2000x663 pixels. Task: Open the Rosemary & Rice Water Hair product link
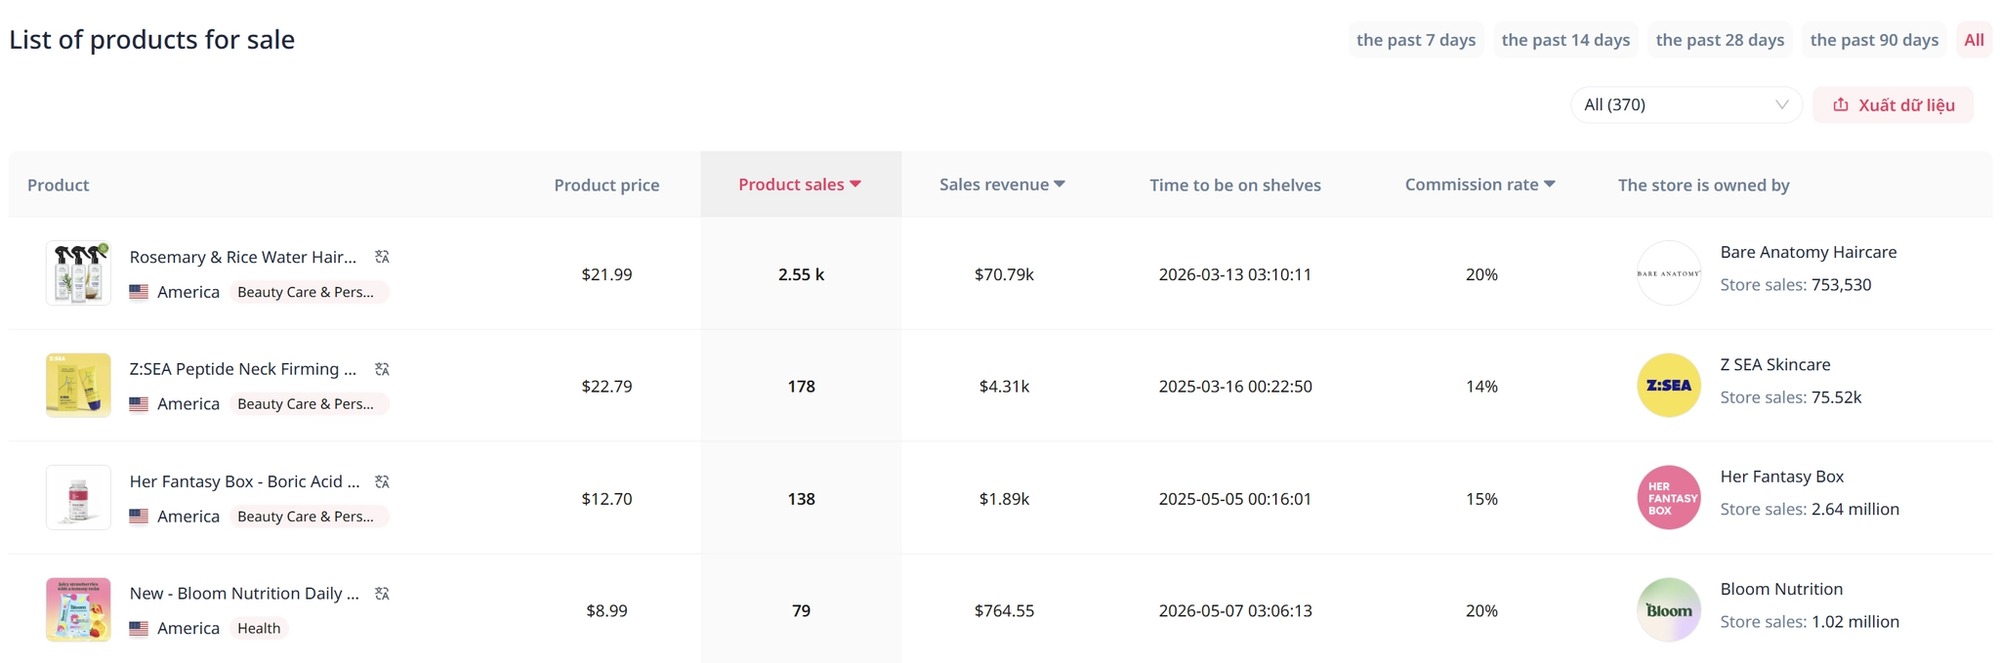click(243, 257)
